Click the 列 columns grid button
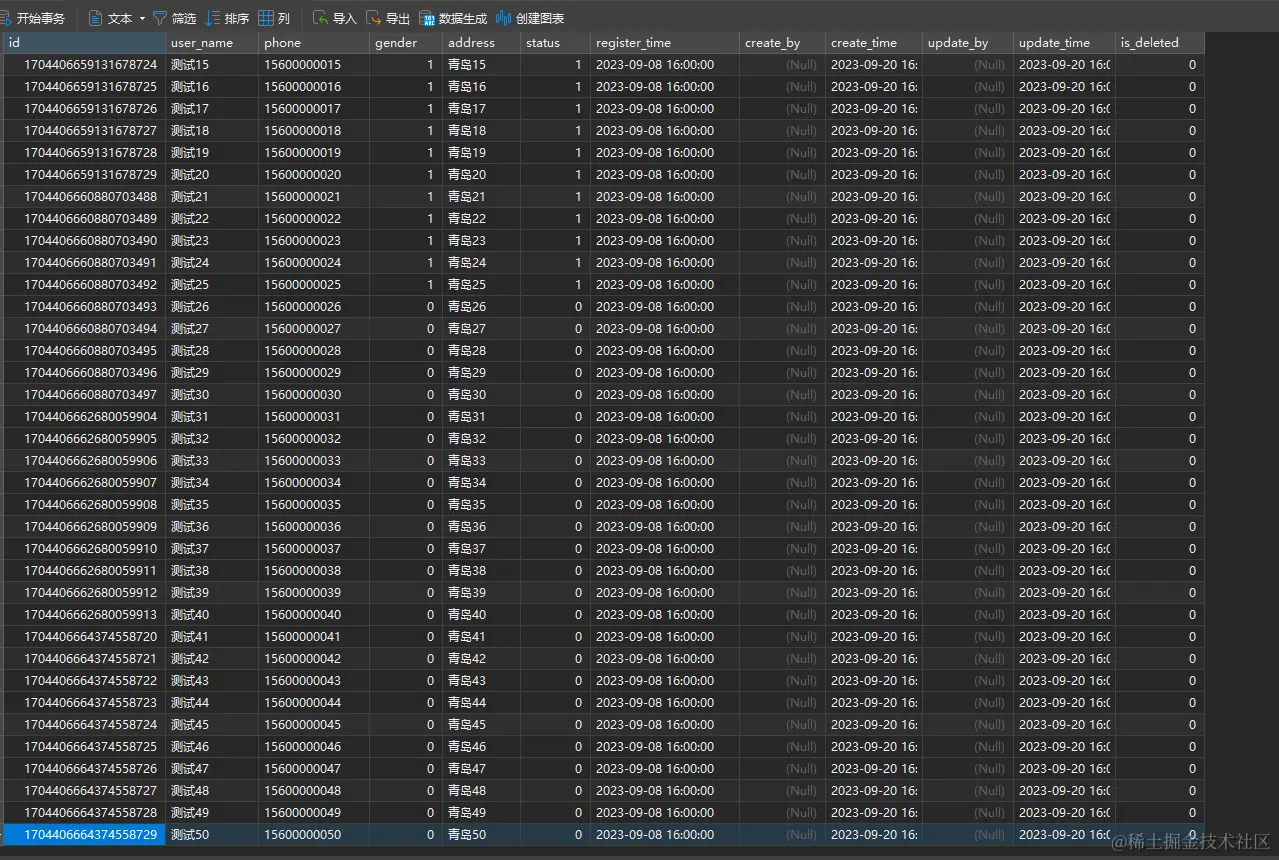 coord(275,18)
